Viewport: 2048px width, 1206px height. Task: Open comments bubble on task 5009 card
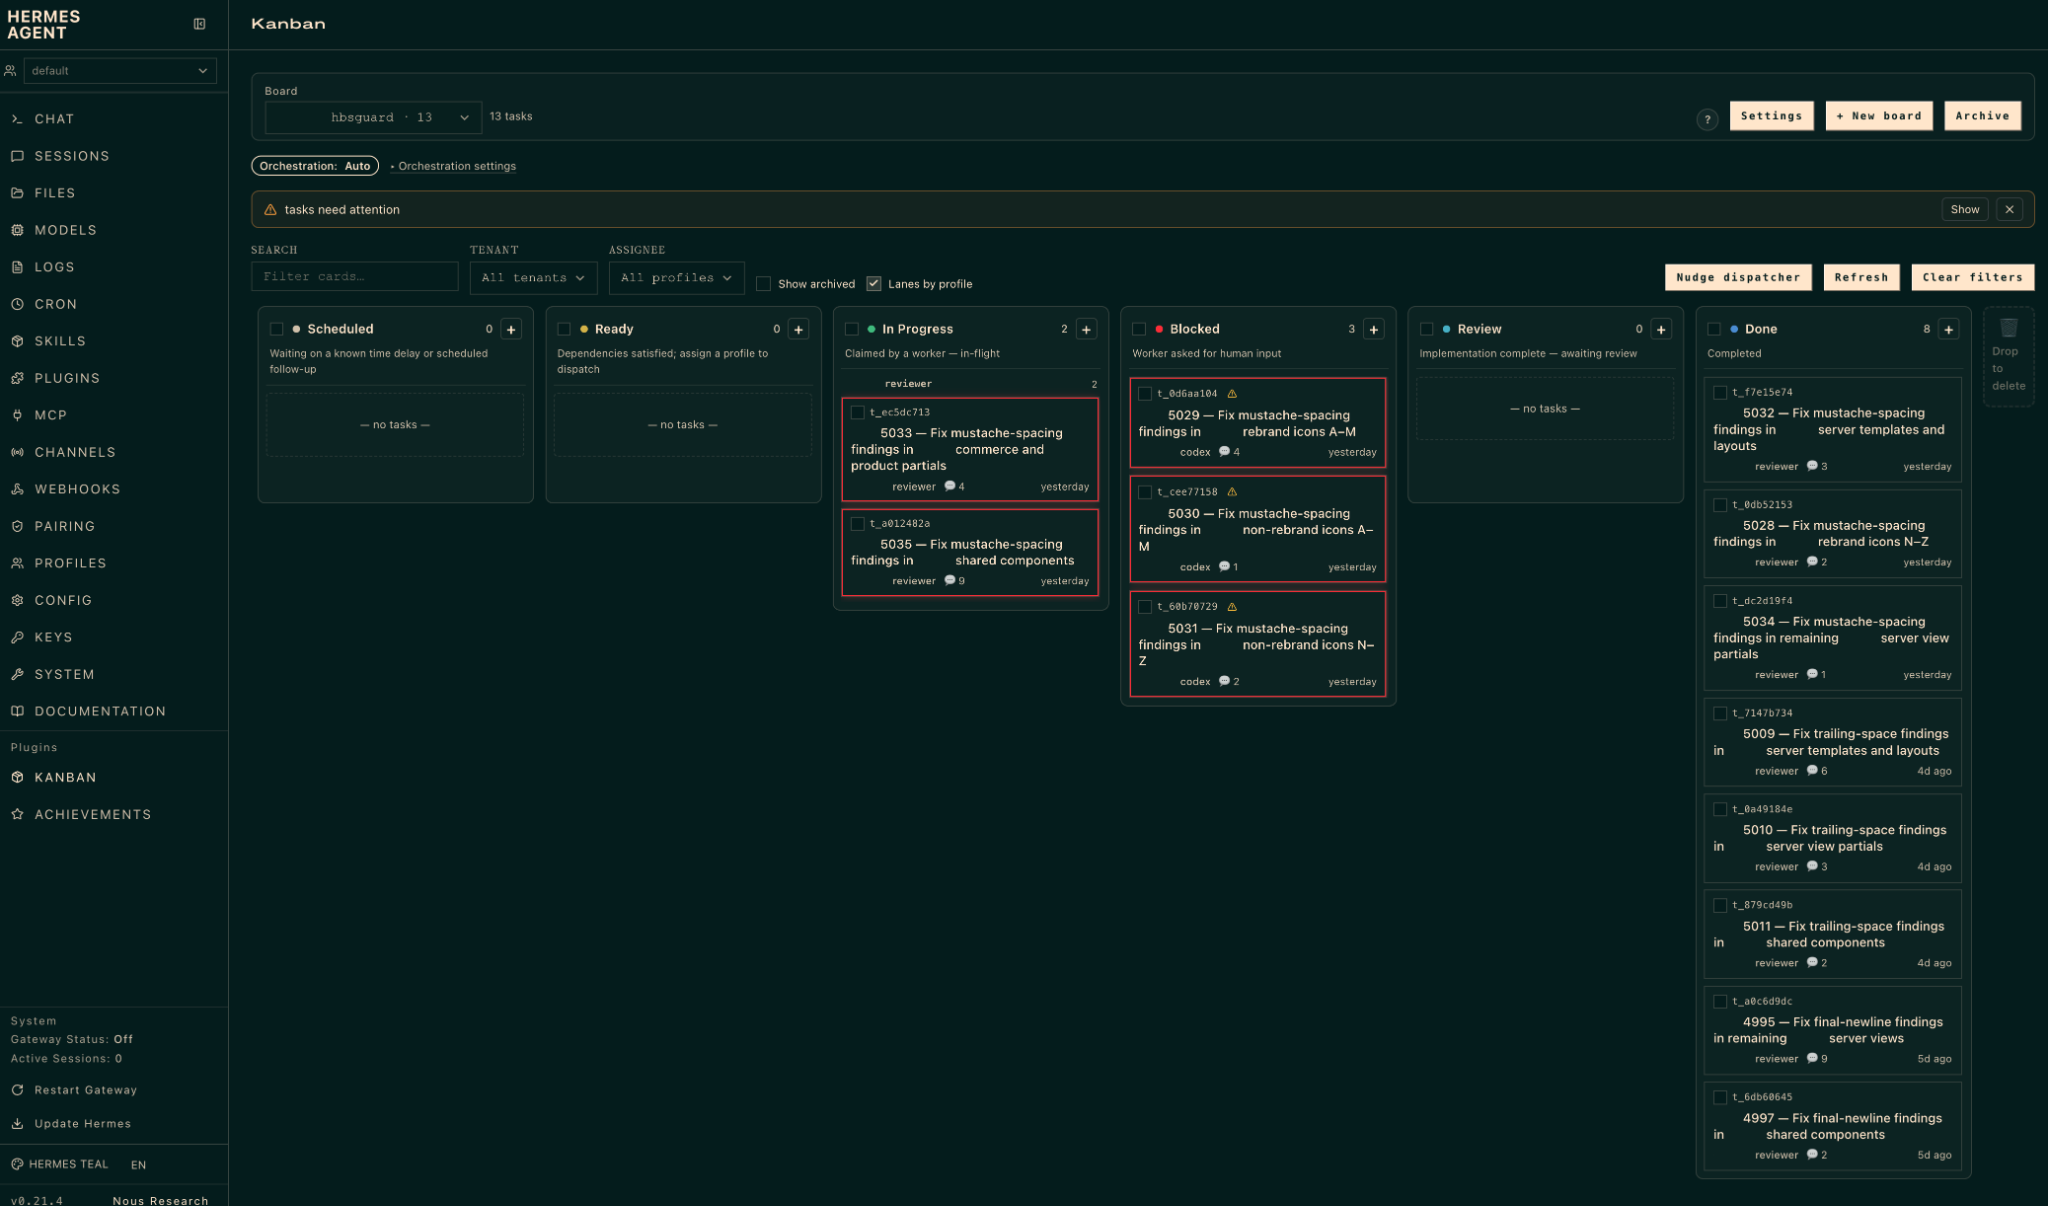[1812, 770]
